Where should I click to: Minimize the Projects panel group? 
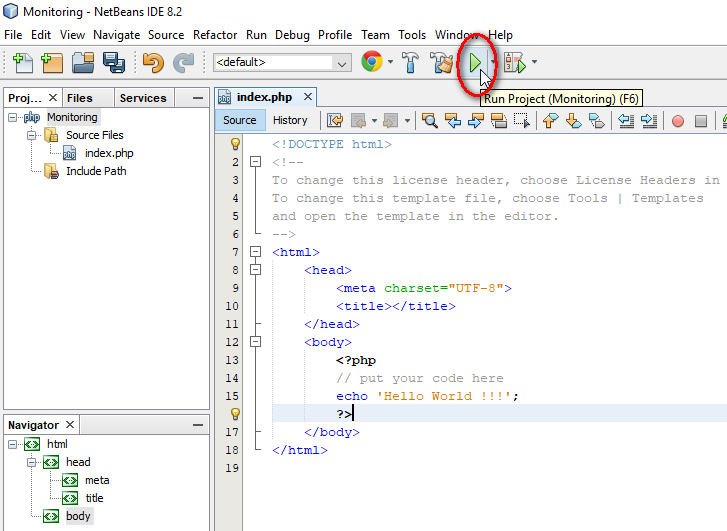pos(198,98)
